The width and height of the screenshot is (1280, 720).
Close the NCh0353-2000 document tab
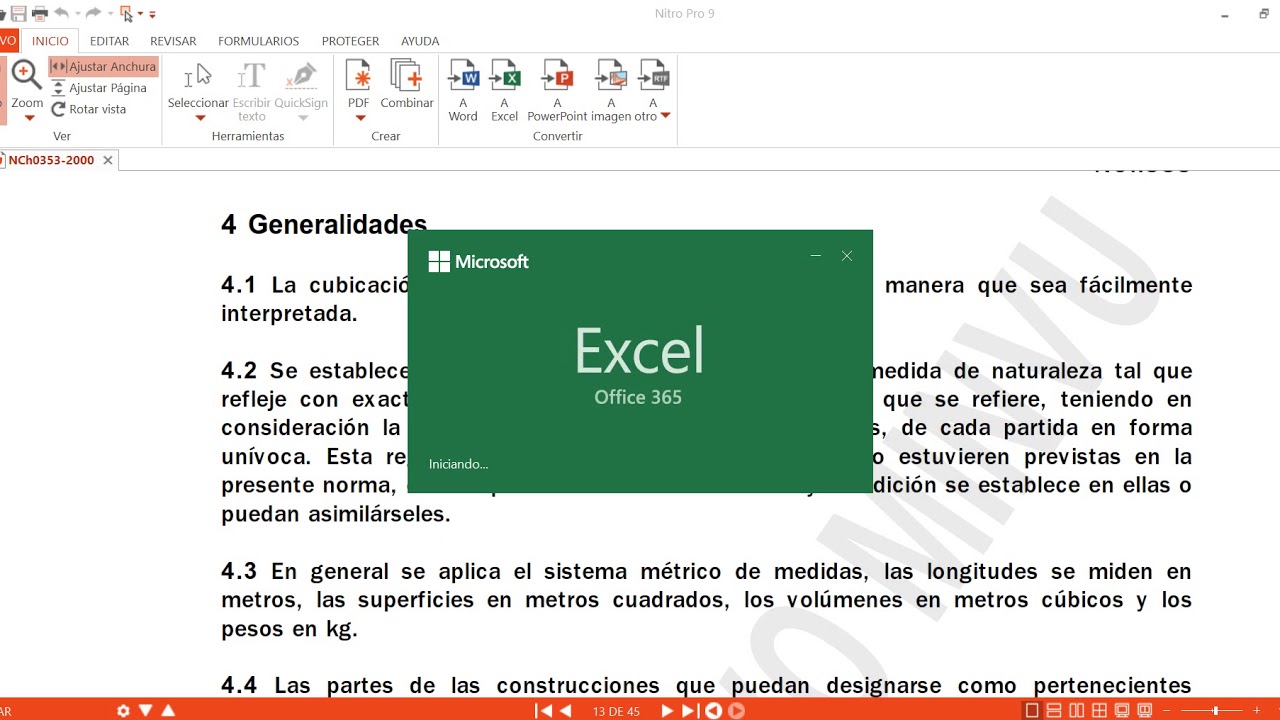[108, 160]
